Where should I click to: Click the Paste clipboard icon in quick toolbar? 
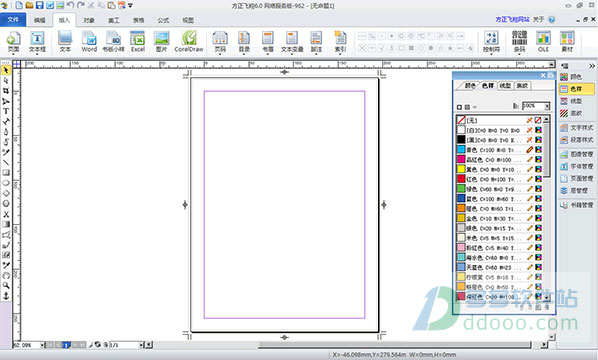[111, 5]
